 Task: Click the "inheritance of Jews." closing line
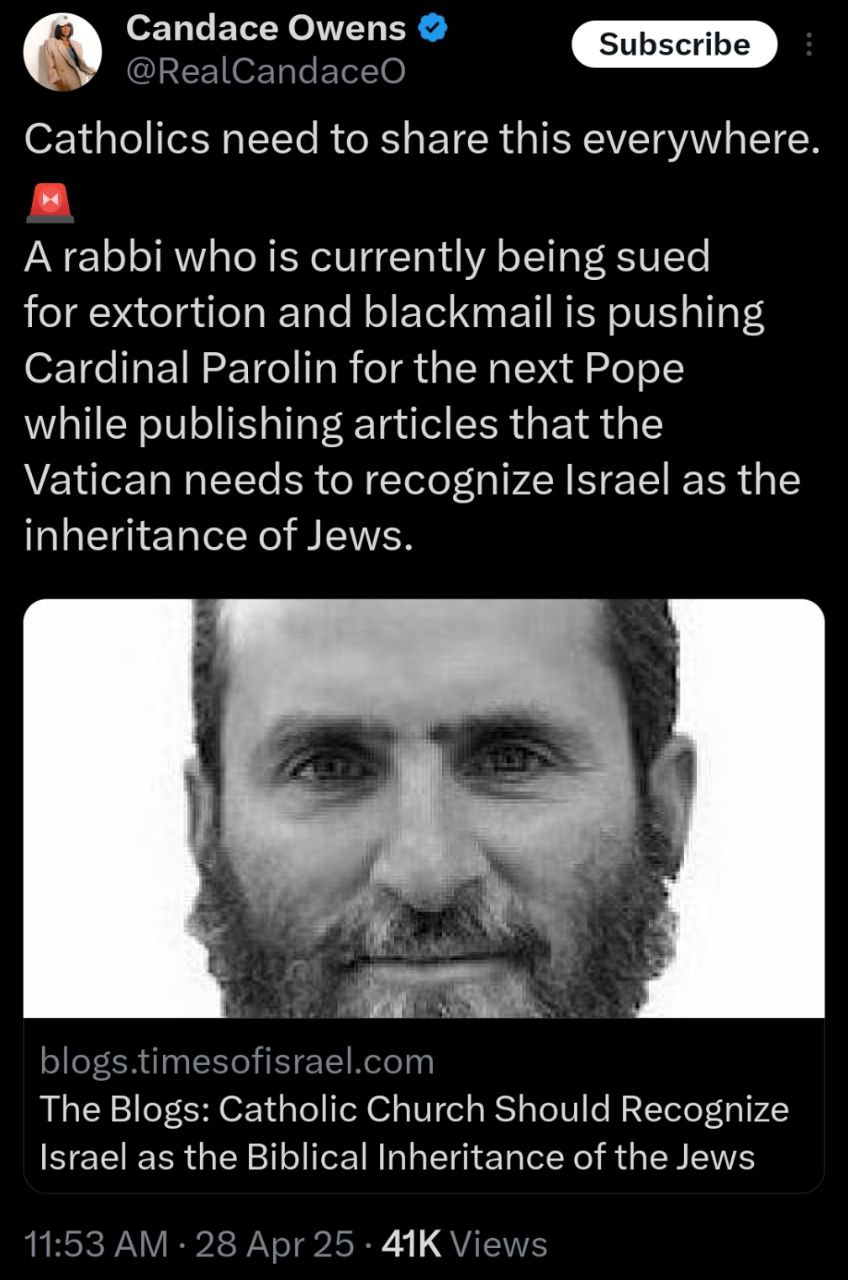click(217, 536)
